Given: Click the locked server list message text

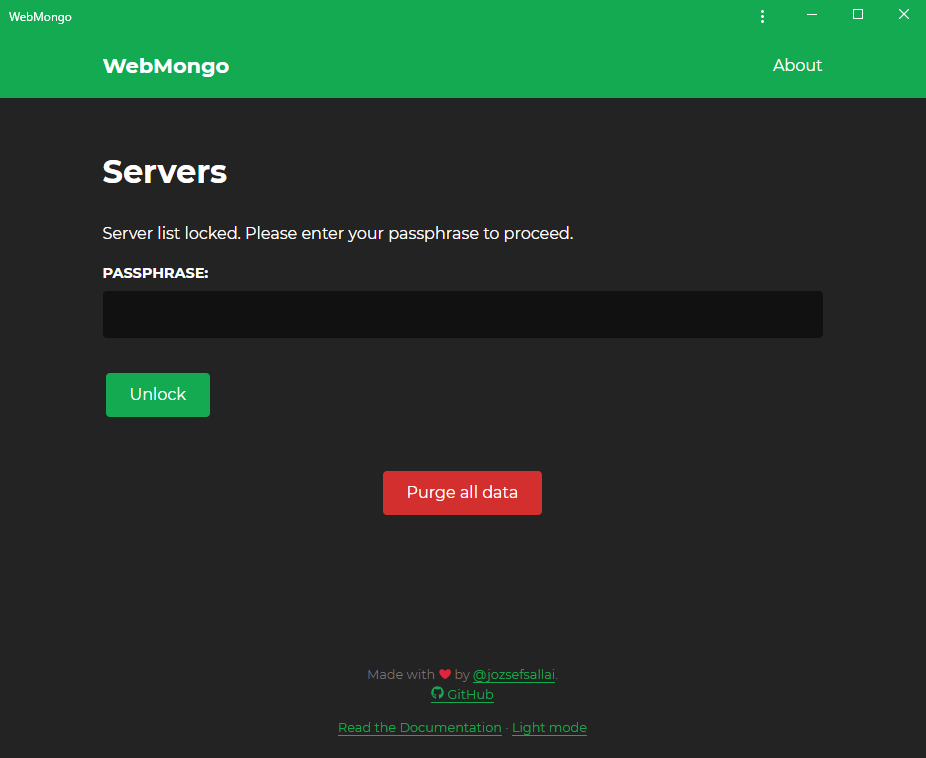Looking at the screenshot, I should tap(337, 233).
